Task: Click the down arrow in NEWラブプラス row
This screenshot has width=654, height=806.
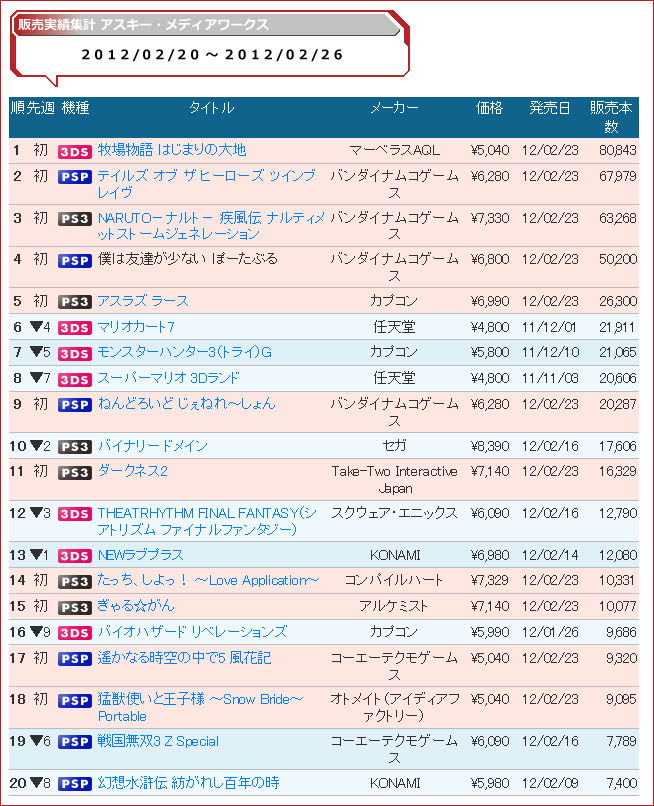Action: 36,554
